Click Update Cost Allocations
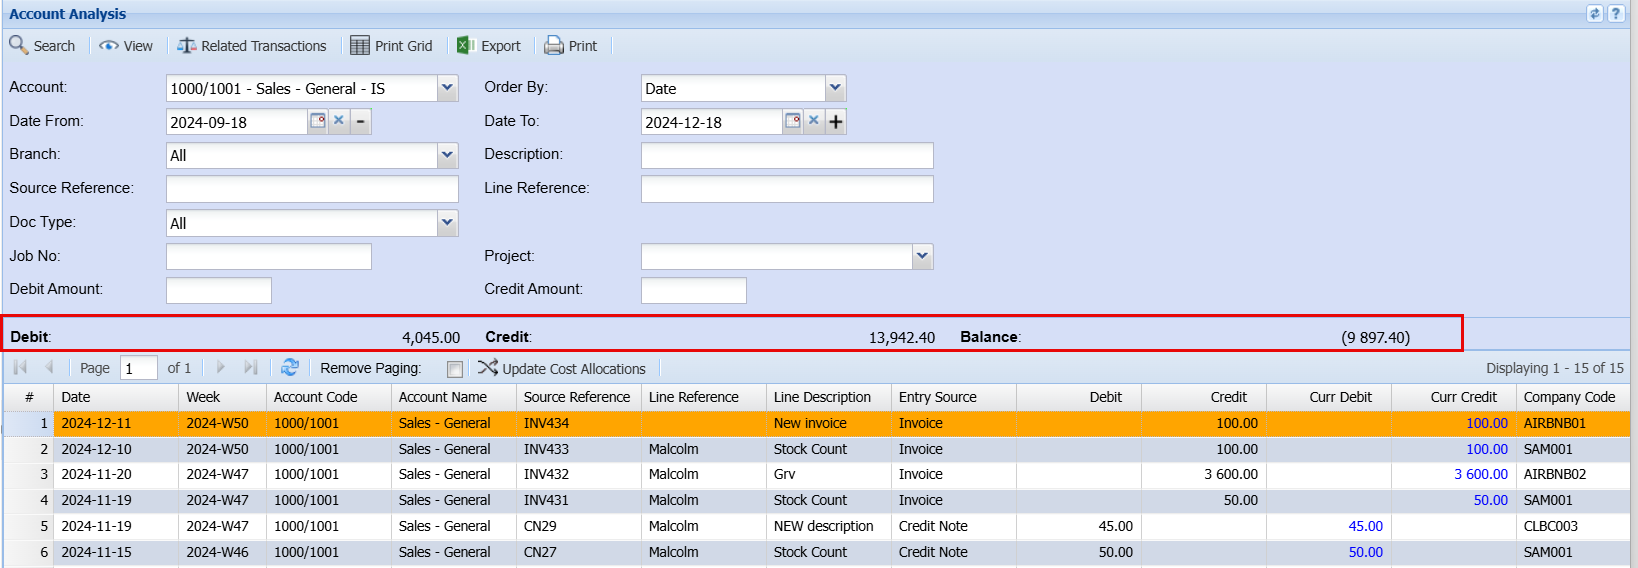 562,368
